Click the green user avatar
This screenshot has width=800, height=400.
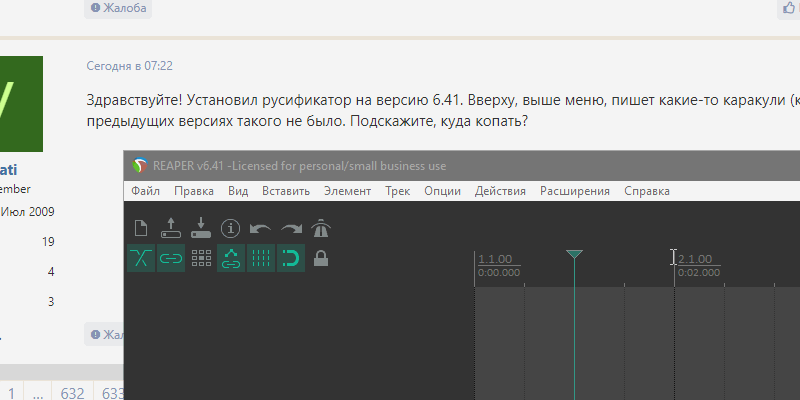[x=21, y=104]
